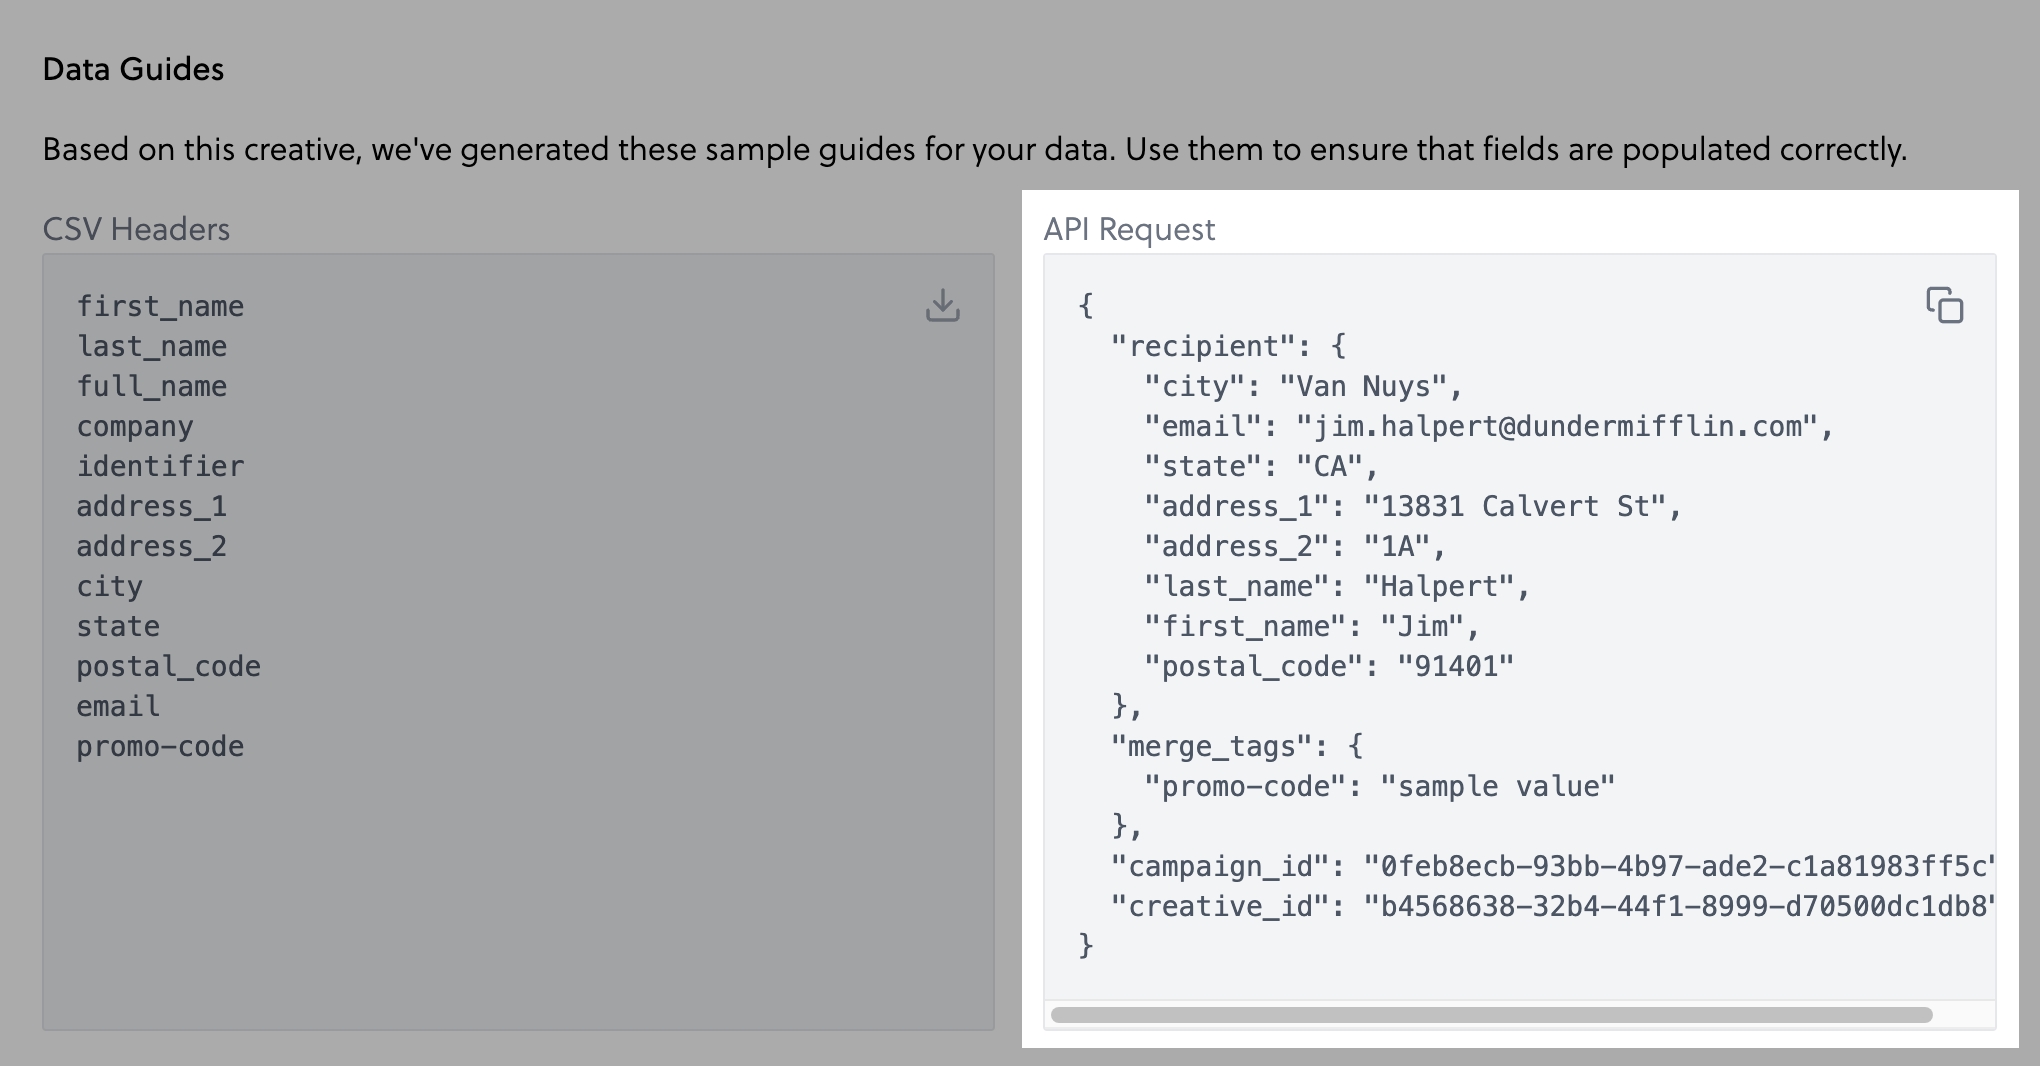
Task: Click the API request horizontal scrollbar
Action: [1490, 1015]
